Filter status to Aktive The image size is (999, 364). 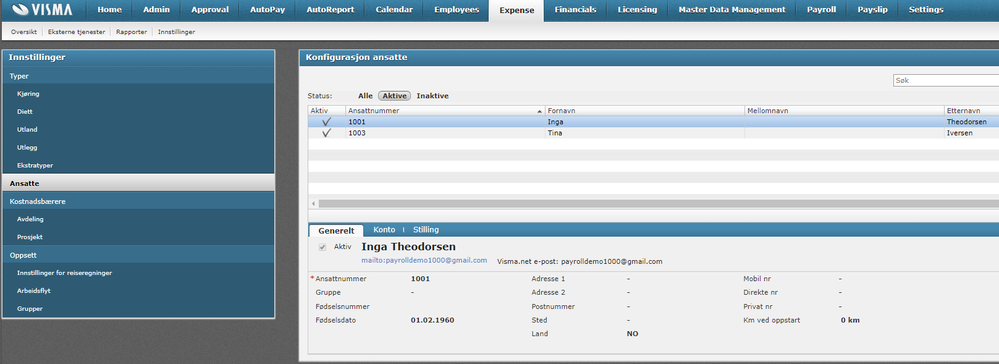tap(394, 96)
